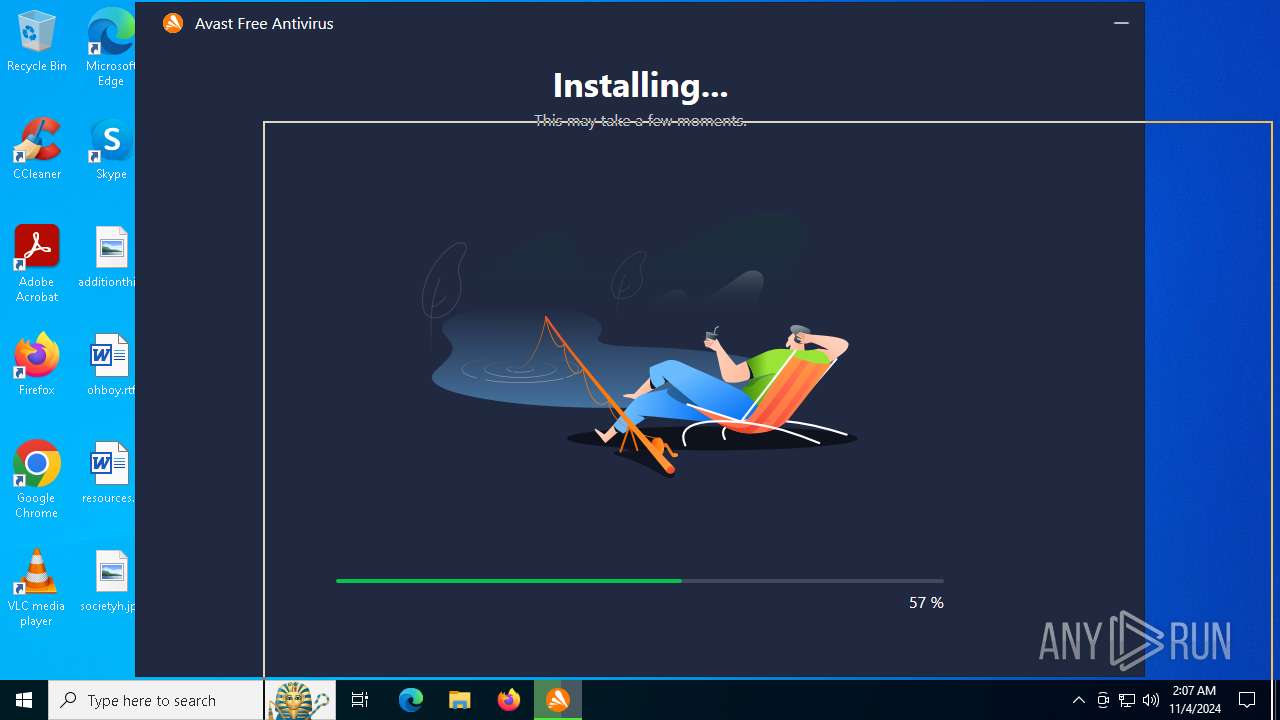
Task: Click the Installing... heading
Action: pyautogui.click(x=640, y=85)
